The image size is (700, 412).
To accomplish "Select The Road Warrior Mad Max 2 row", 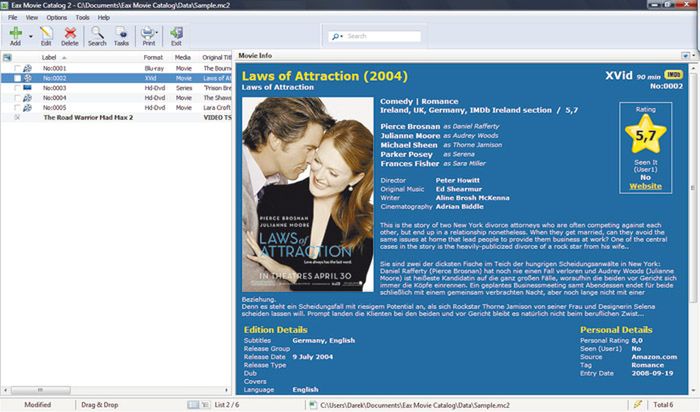I will click(x=116, y=117).
